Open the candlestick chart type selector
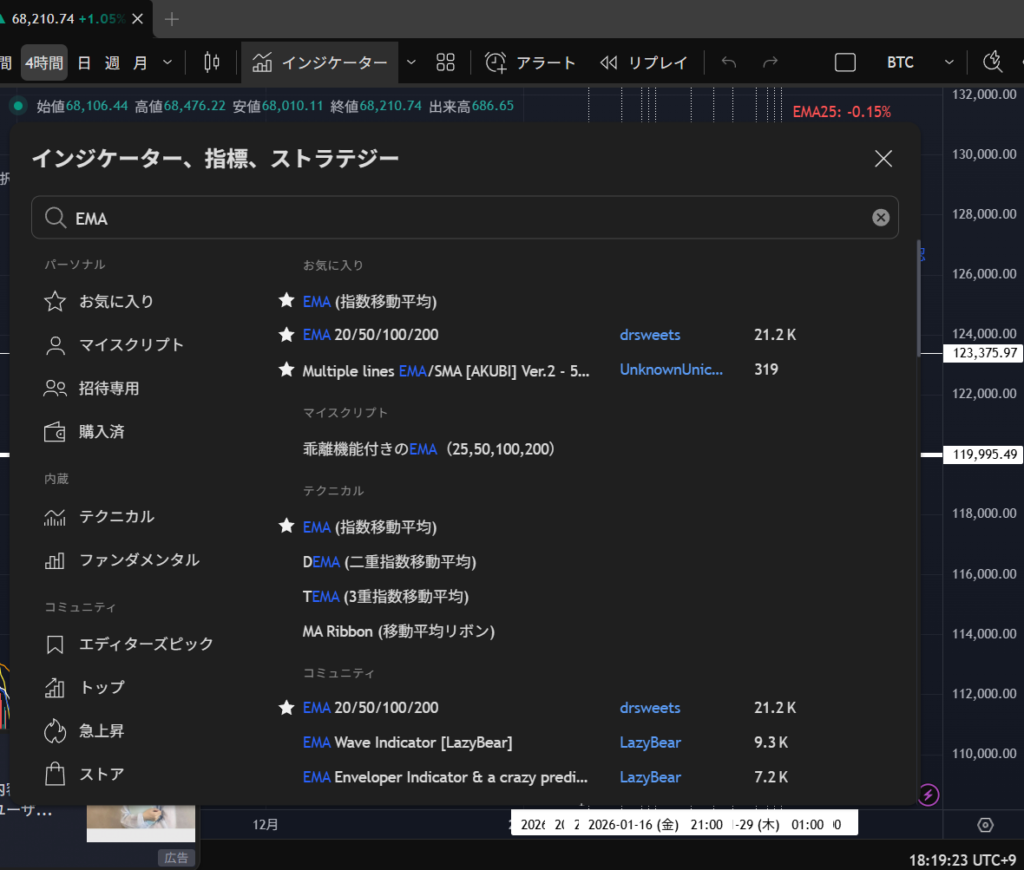The width and height of the screenshot is (1024, 870). point(211,63)
